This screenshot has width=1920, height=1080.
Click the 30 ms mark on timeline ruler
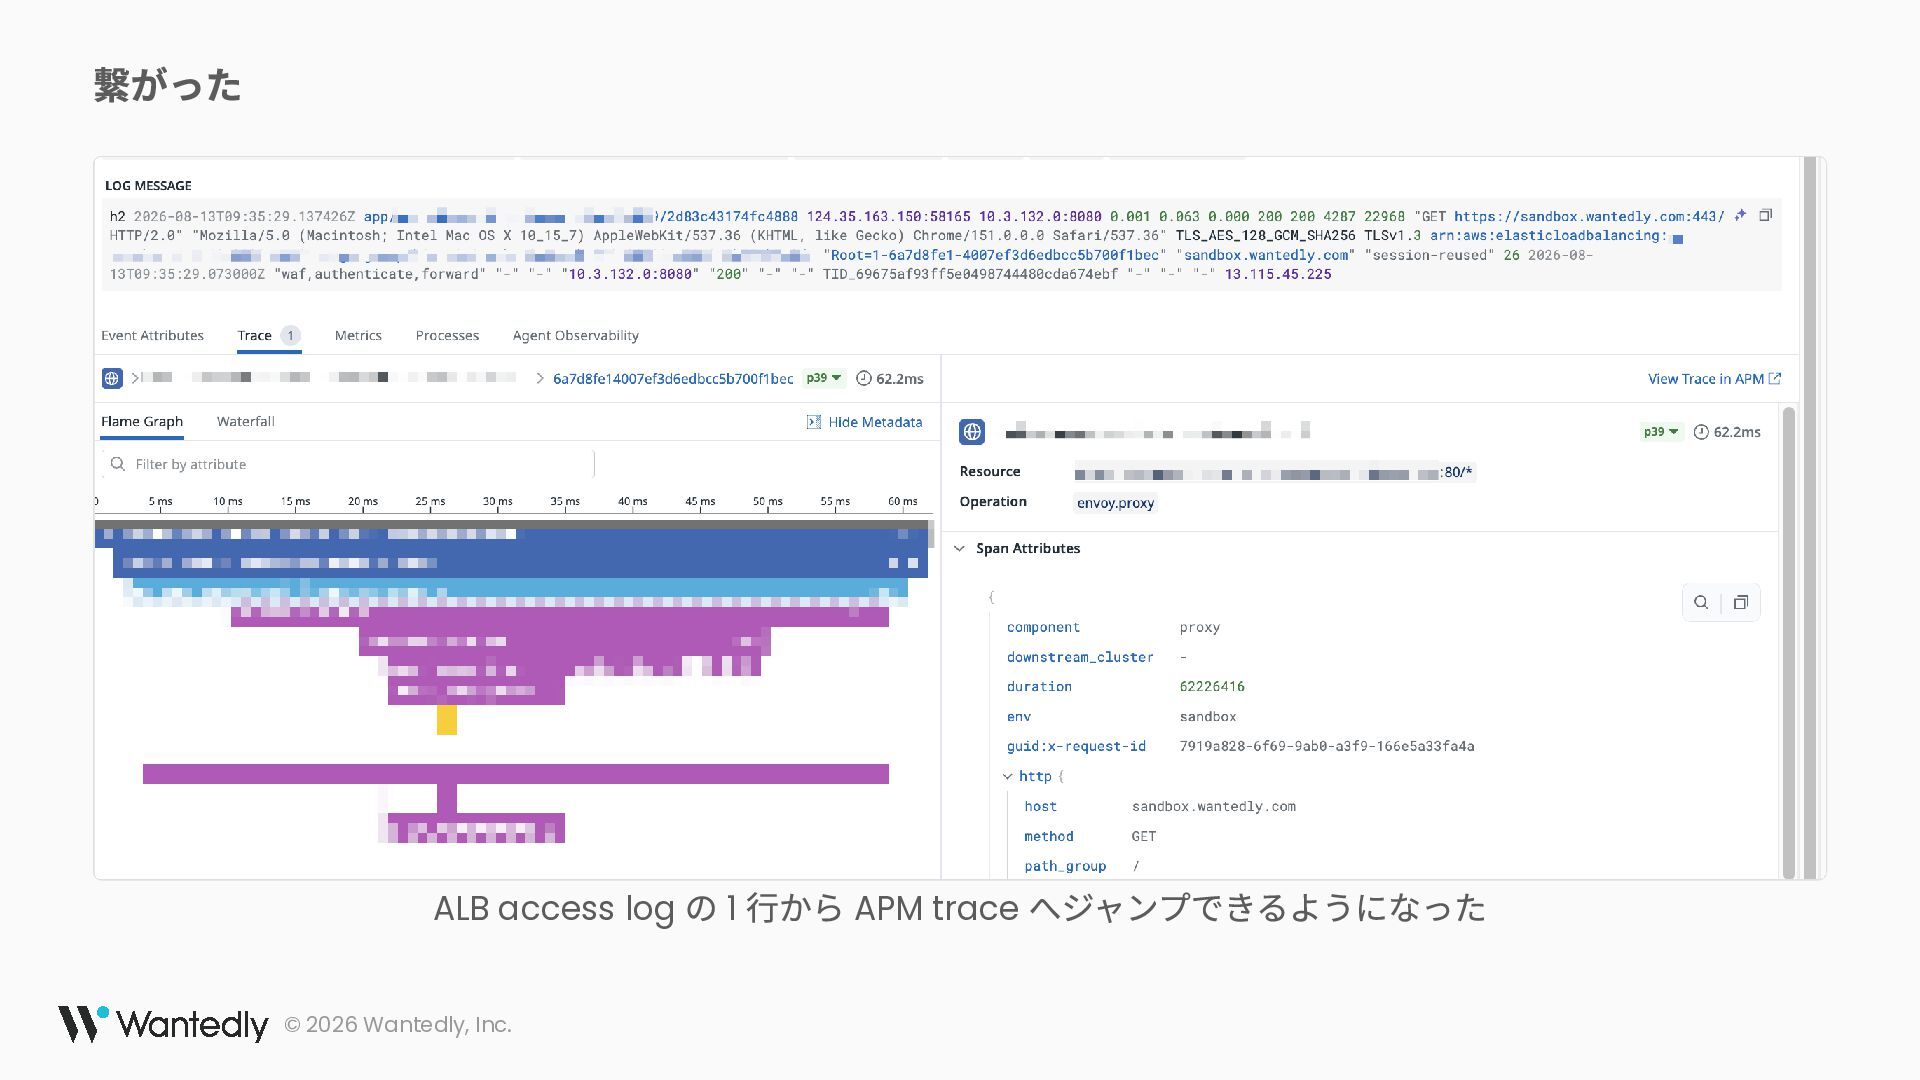(x=497, y=501)
